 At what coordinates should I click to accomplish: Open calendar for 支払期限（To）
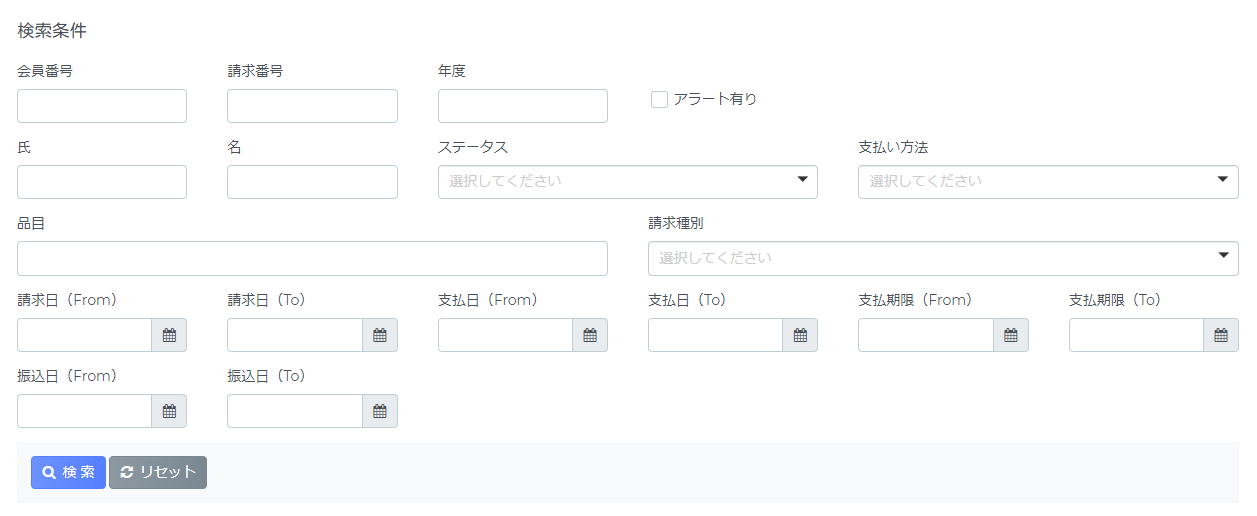[x=1221, y=335]
